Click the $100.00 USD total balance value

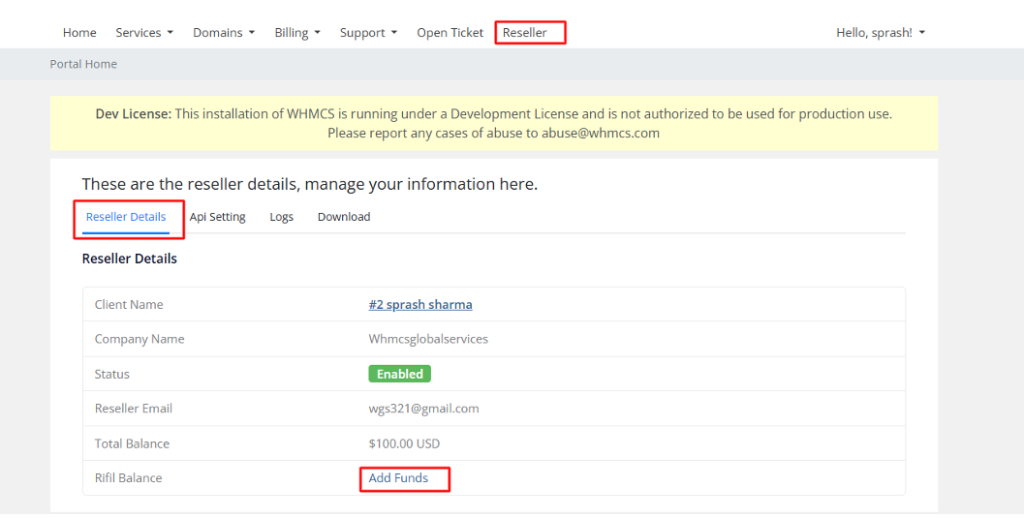tap(404, 444)
